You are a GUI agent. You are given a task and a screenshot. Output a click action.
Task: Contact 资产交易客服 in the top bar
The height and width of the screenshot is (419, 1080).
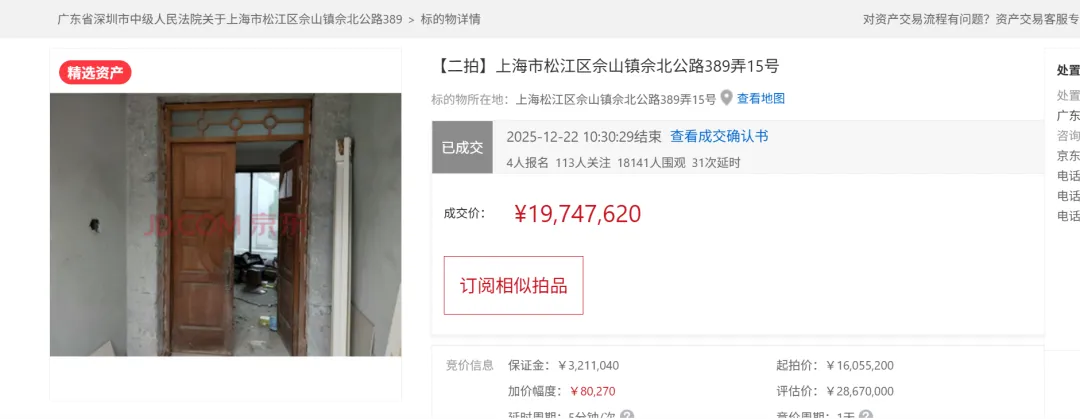pos(1037,19)
